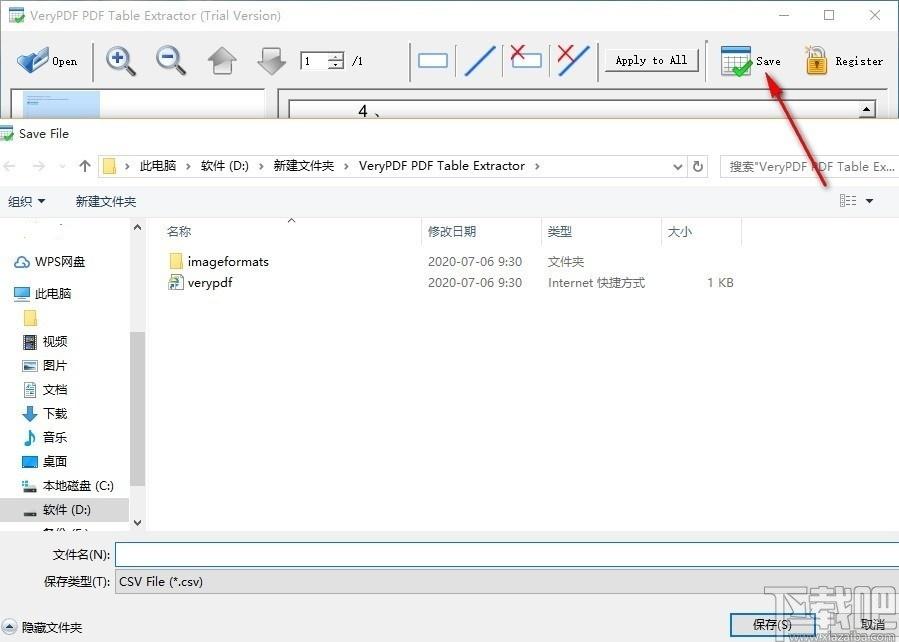This screenshot has width=899, height=642.
Task: Select 本地磁盘 (C:) in sidebar
Action: point(68,486)
